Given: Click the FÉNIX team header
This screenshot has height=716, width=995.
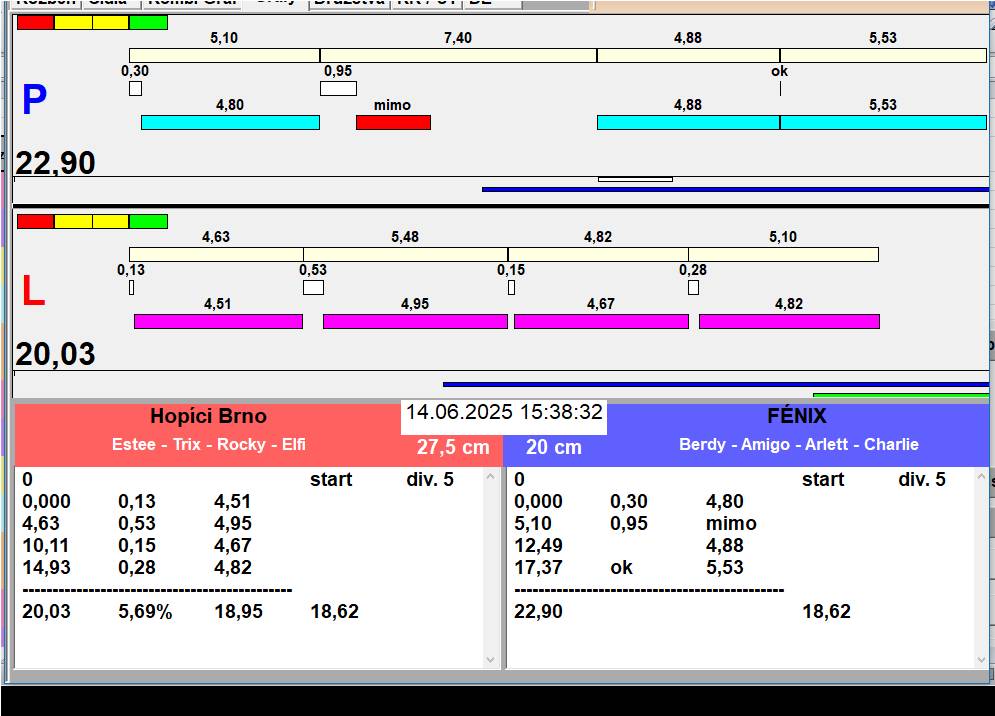Looking at the screenshot, I should click(x=796, y=416).
